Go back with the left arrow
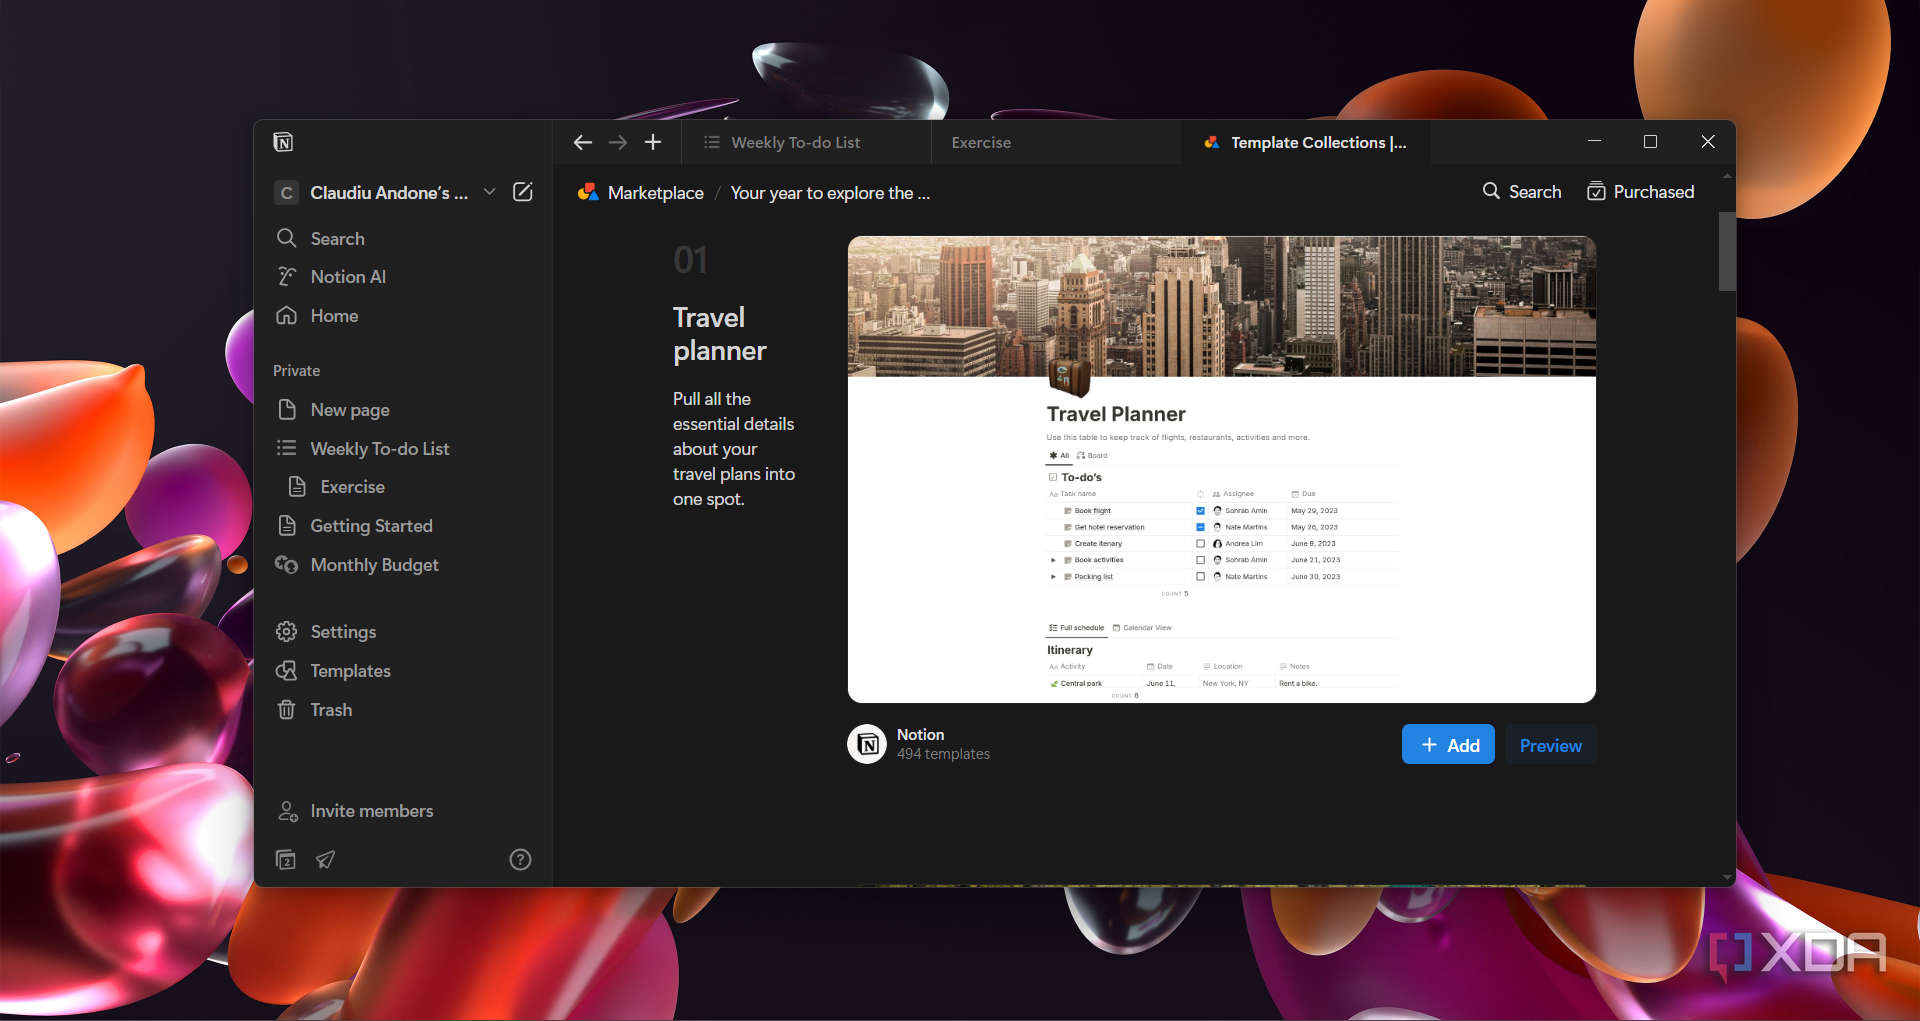This screenshot has width=1920, height=1021. [583, 143]
